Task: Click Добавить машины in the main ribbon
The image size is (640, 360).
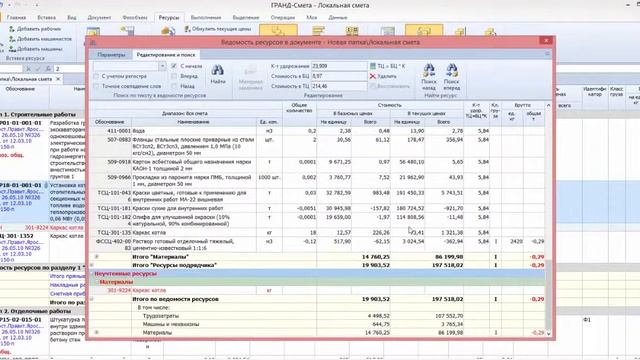Action: coord(36,49)
